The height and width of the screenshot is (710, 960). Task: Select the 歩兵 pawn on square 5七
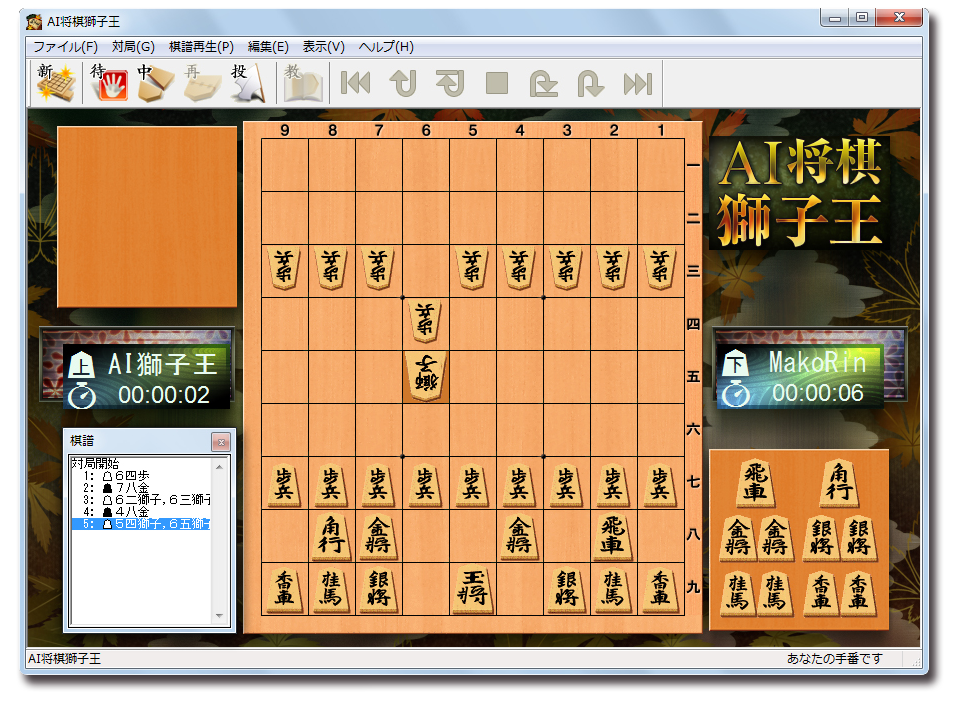[x=473, y=485]
